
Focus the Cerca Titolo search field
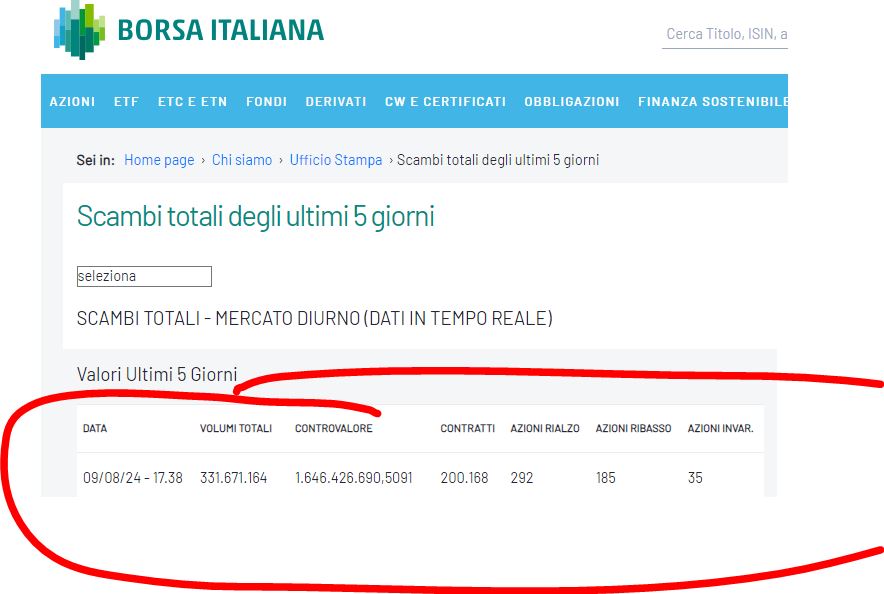pyautogui.click(x=725, y=34)
